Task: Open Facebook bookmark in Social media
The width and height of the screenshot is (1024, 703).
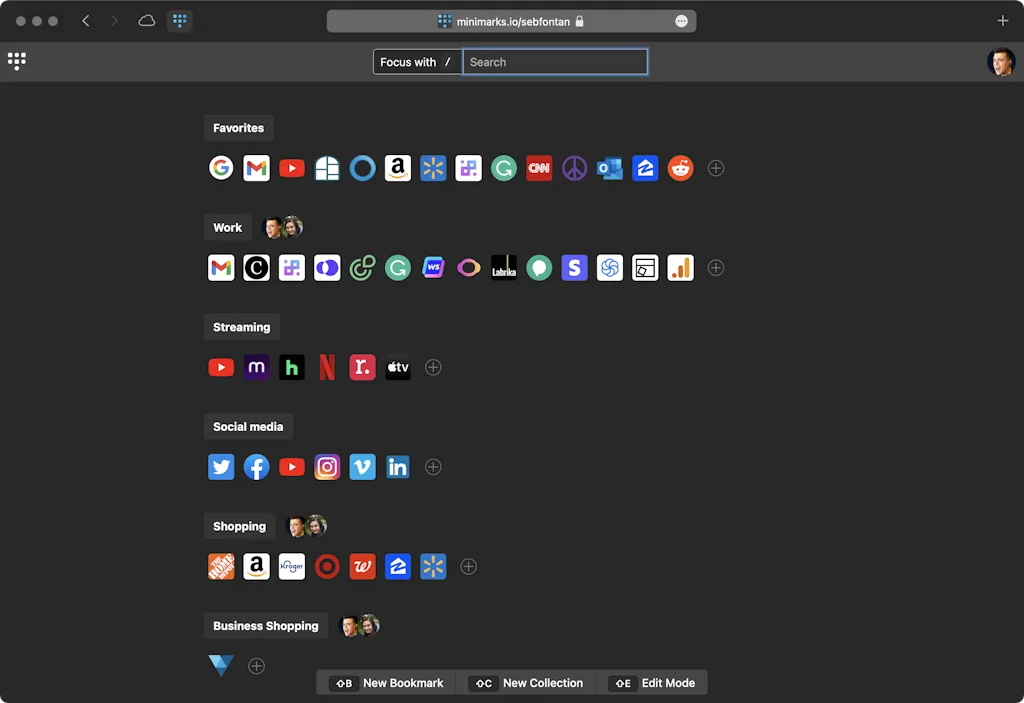Action: tap(256, 467)
